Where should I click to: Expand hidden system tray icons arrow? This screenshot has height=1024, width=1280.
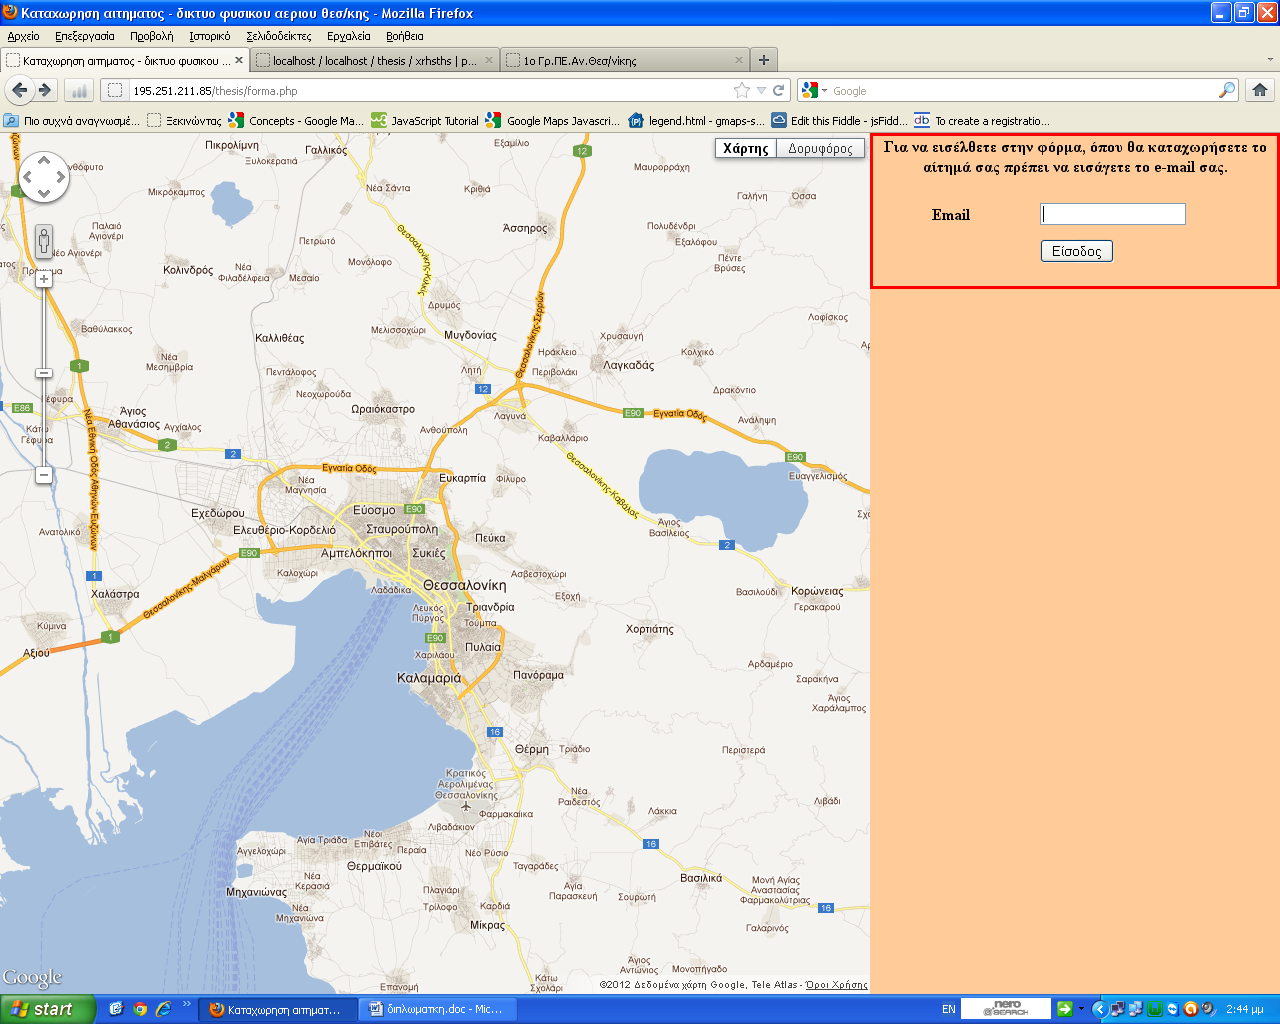(1098, 1009)
